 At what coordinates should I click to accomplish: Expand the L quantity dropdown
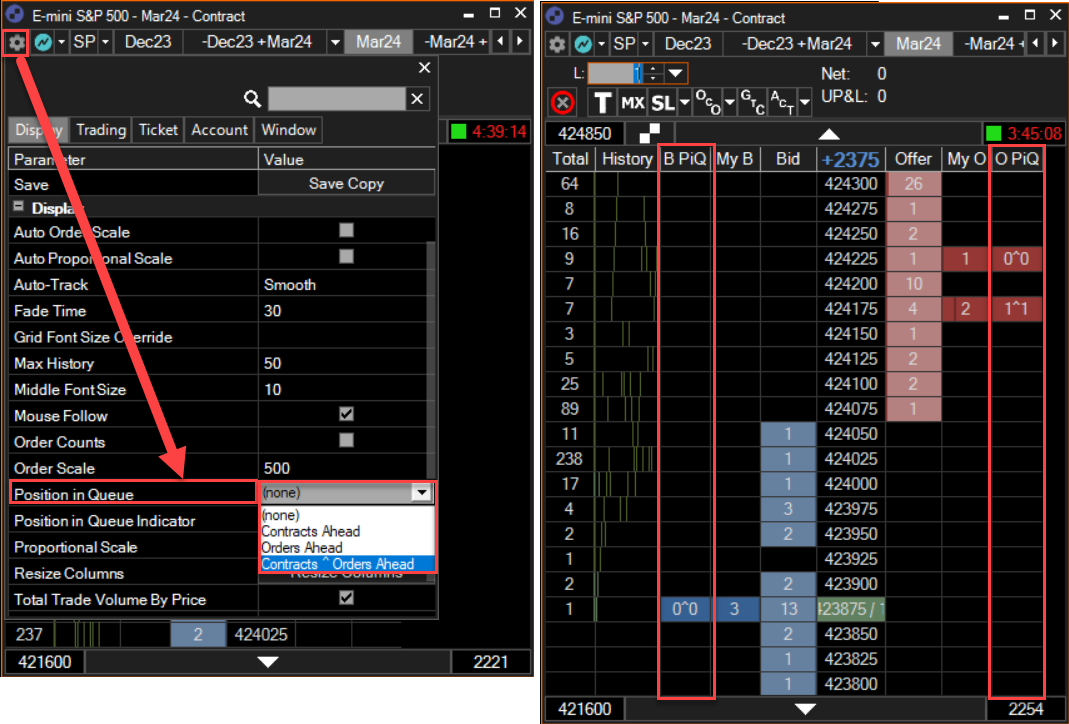coord(673,73)
